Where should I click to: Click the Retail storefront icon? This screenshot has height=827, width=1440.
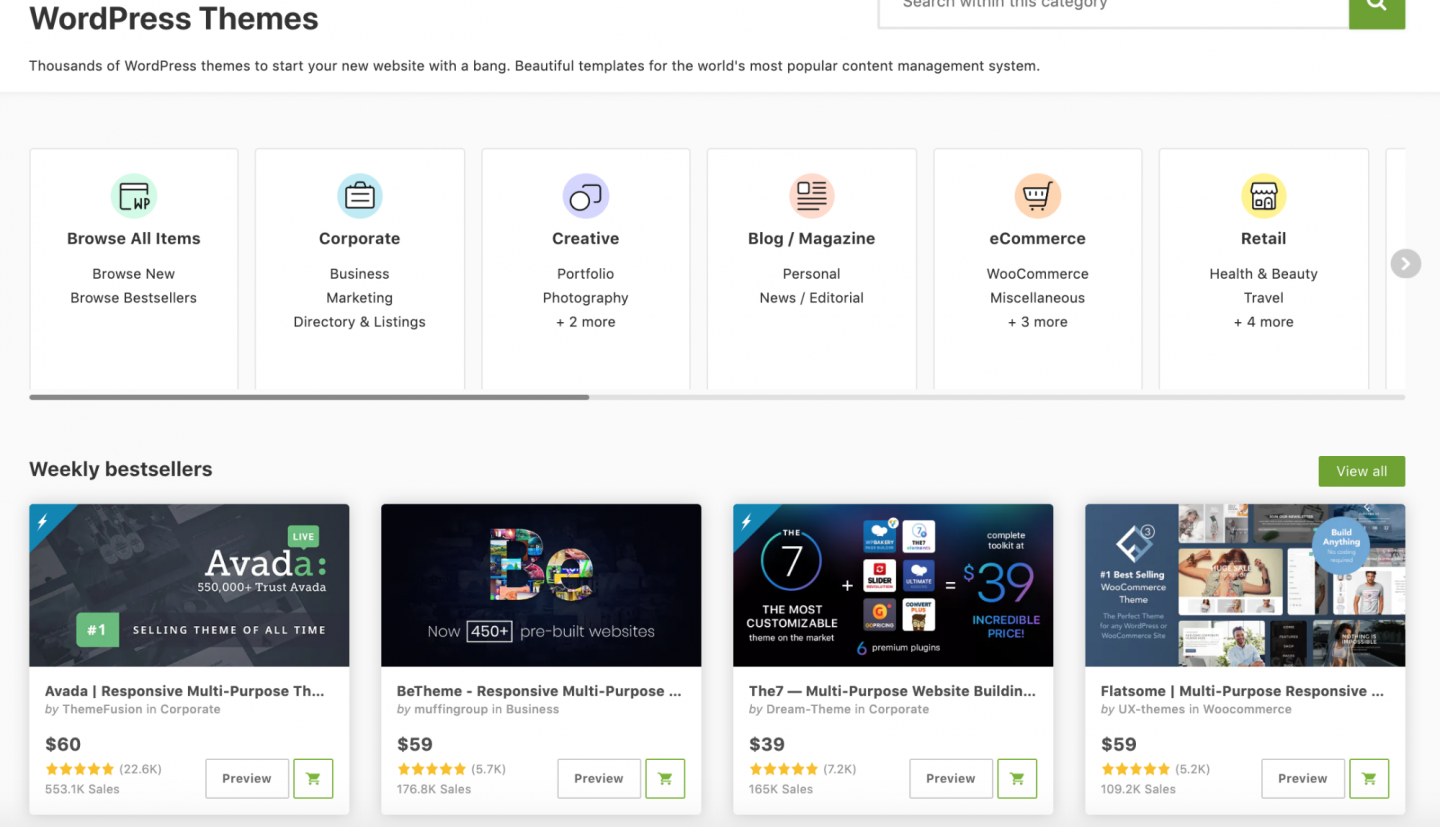(1264, 196)
